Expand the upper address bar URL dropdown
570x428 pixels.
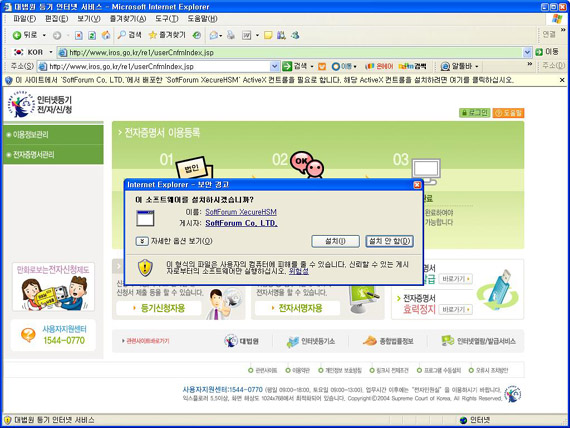(527, 52)
